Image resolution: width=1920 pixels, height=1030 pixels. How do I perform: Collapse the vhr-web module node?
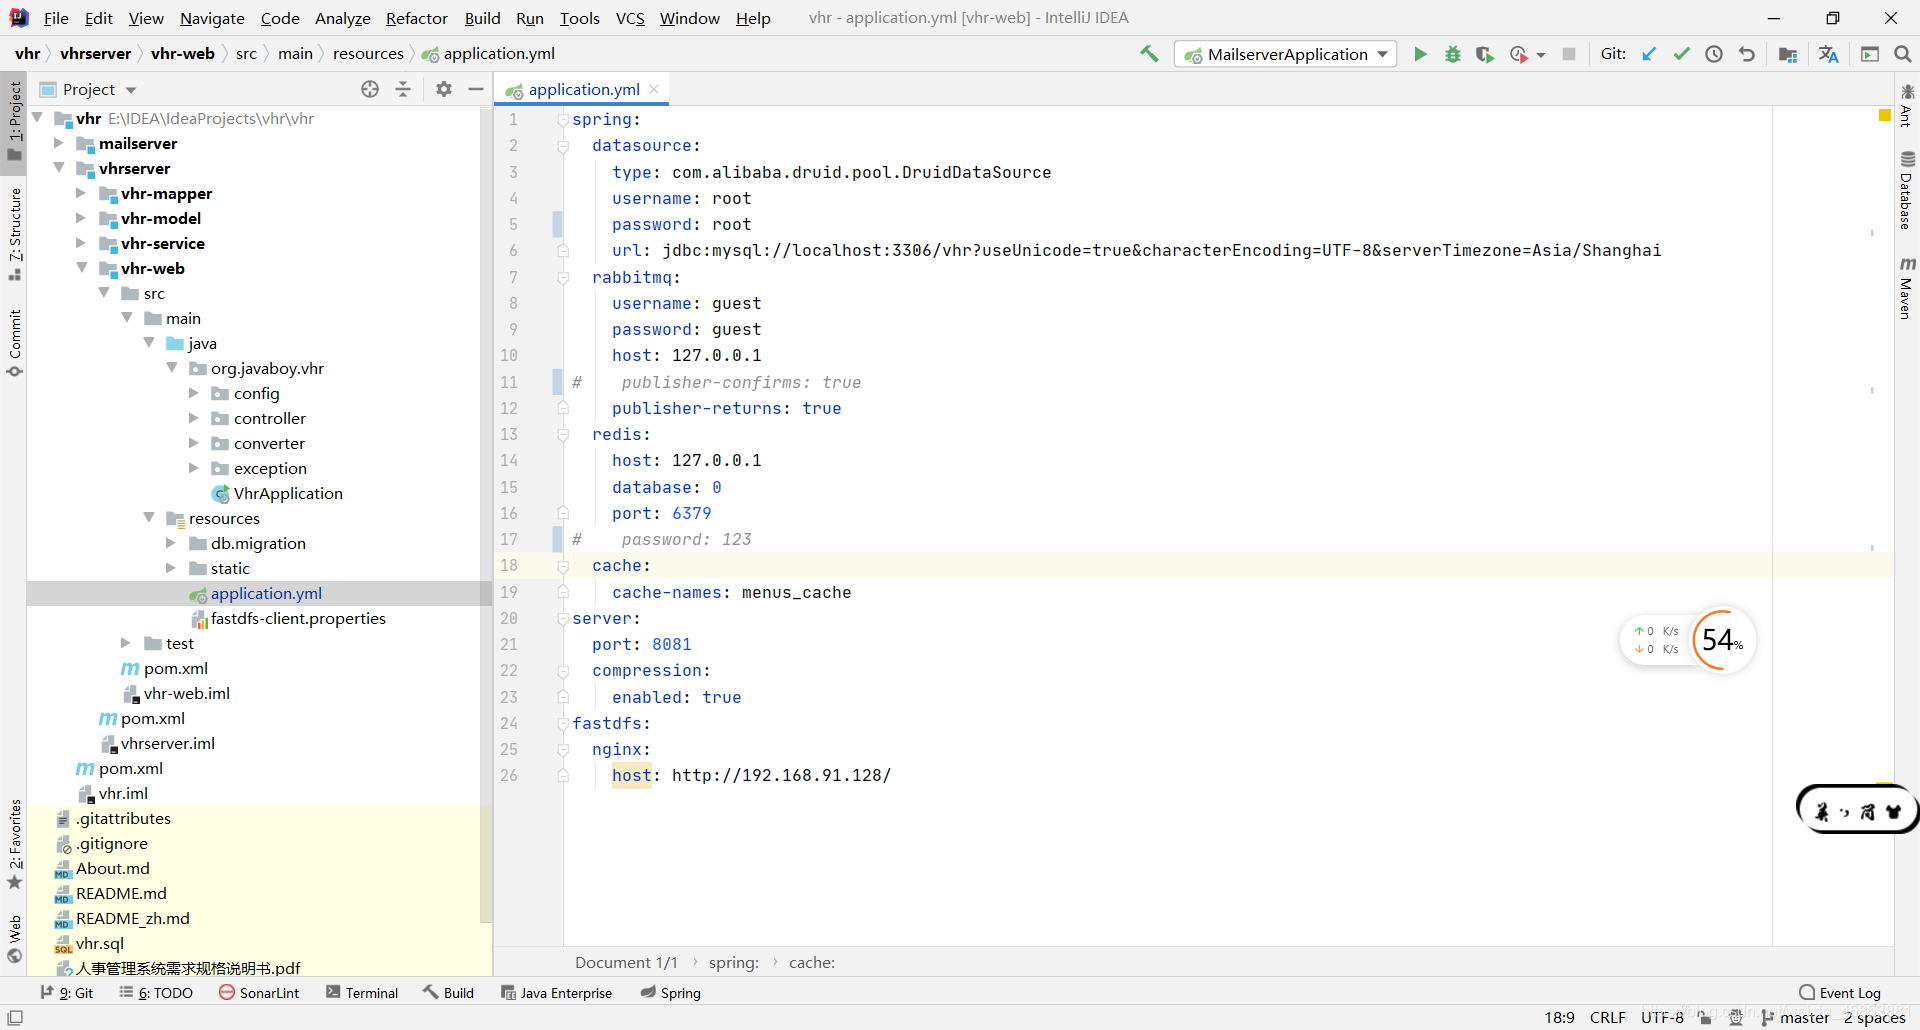(82, 268)
